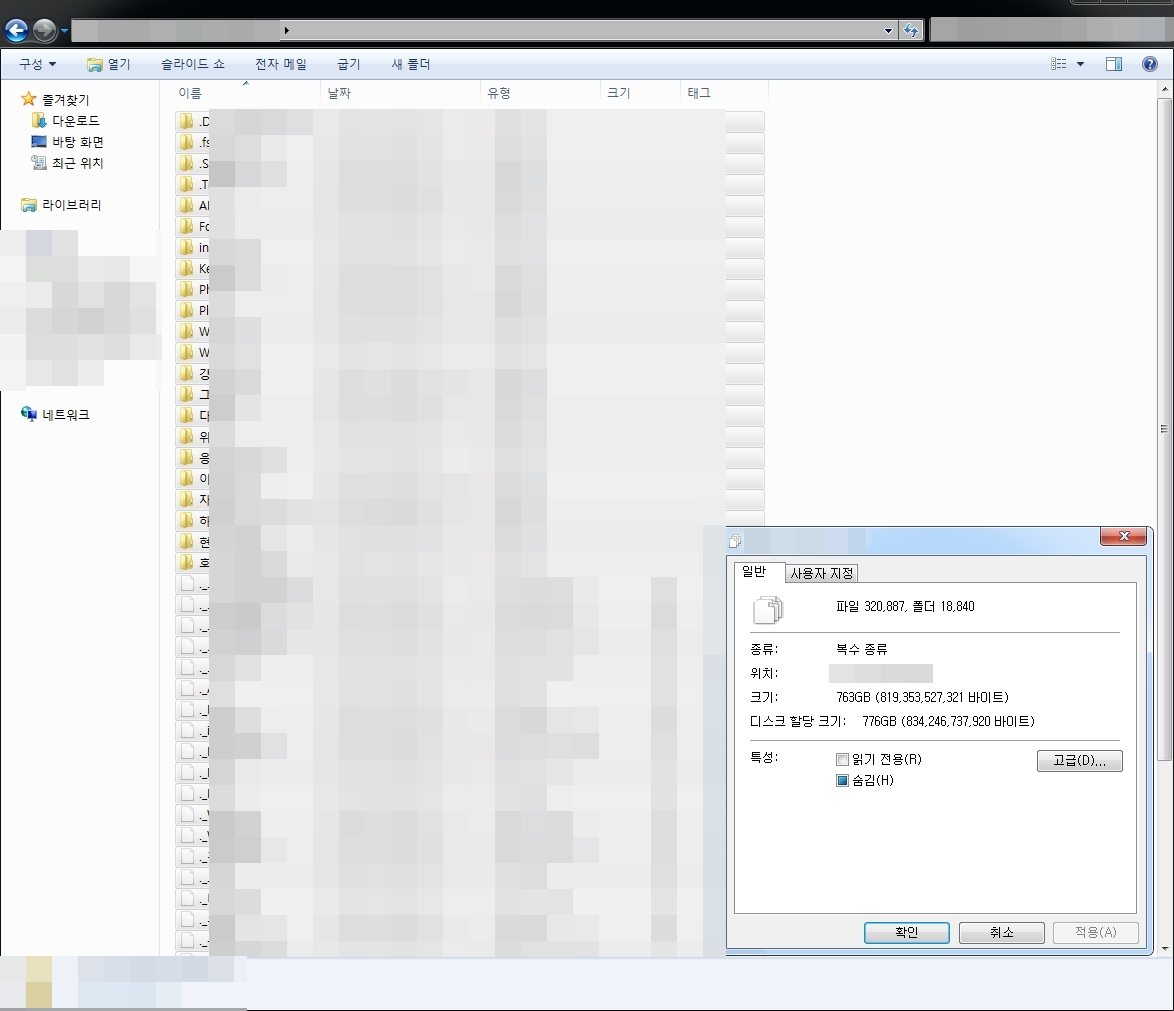Select the folder starting with ".D"

(469, 121)
